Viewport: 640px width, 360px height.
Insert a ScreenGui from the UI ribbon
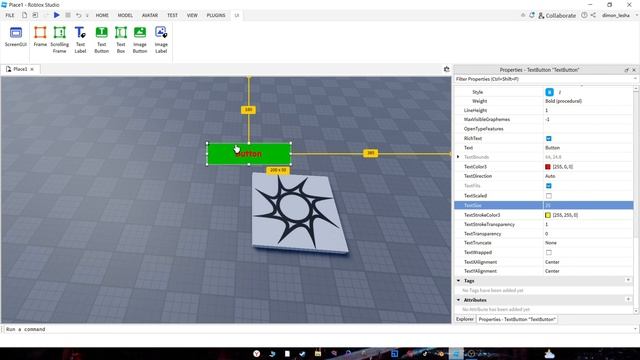(x=16, y=37)
